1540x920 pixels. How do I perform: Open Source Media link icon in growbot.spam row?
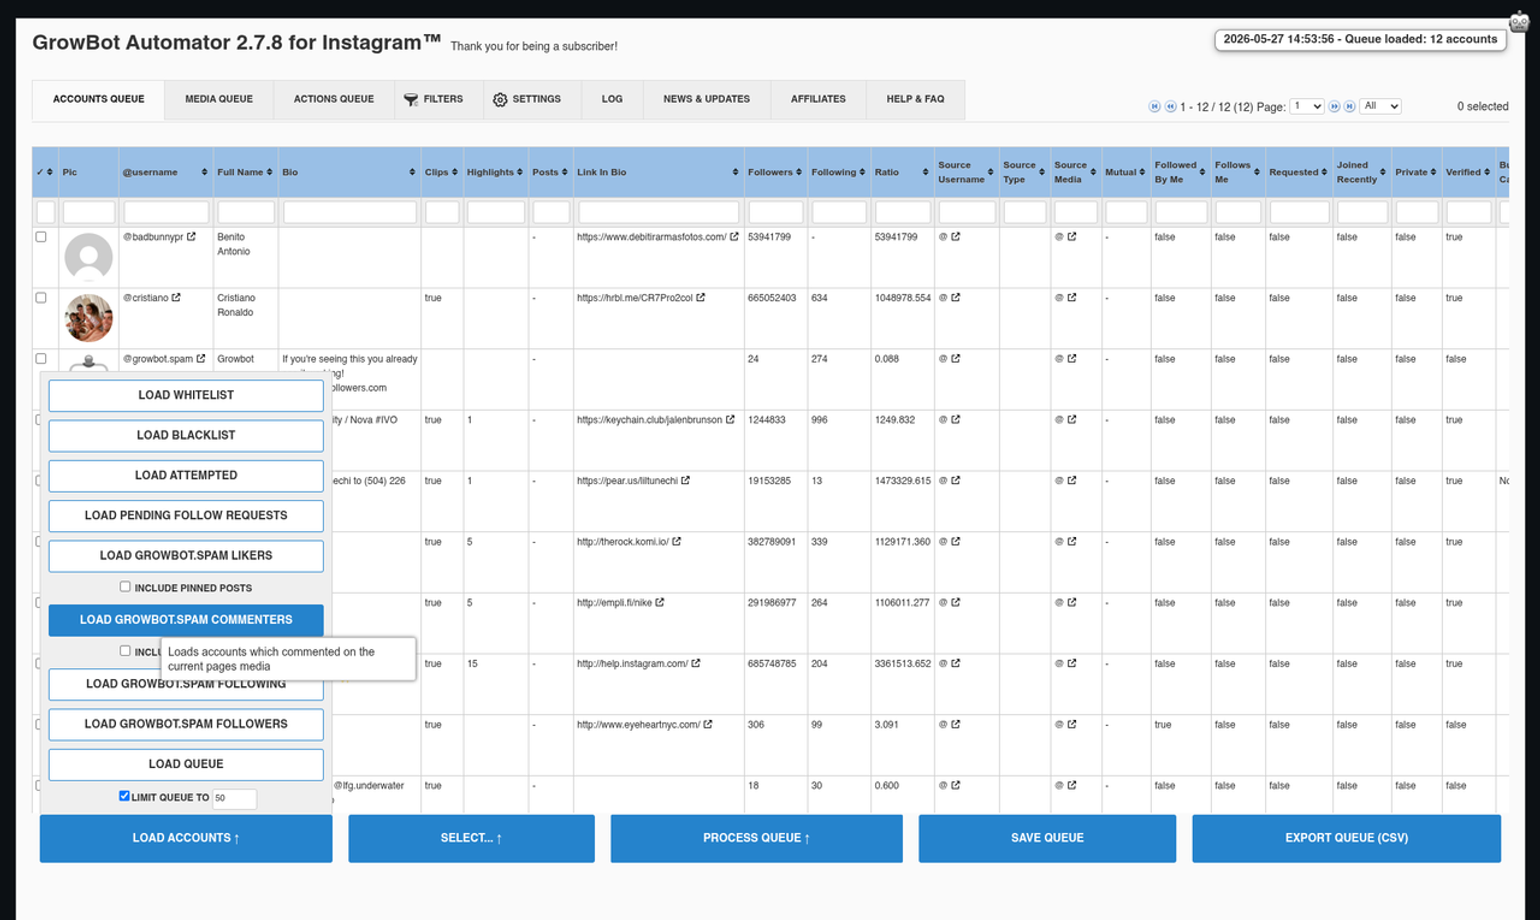(1072, 359)
